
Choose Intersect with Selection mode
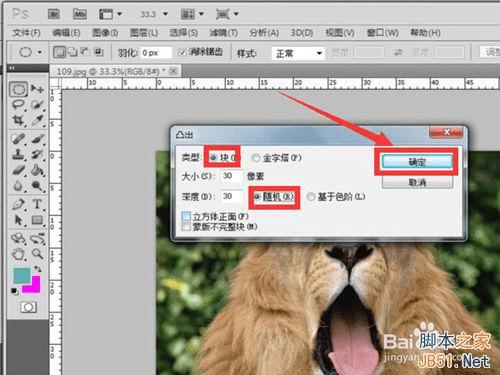[99, 52]
